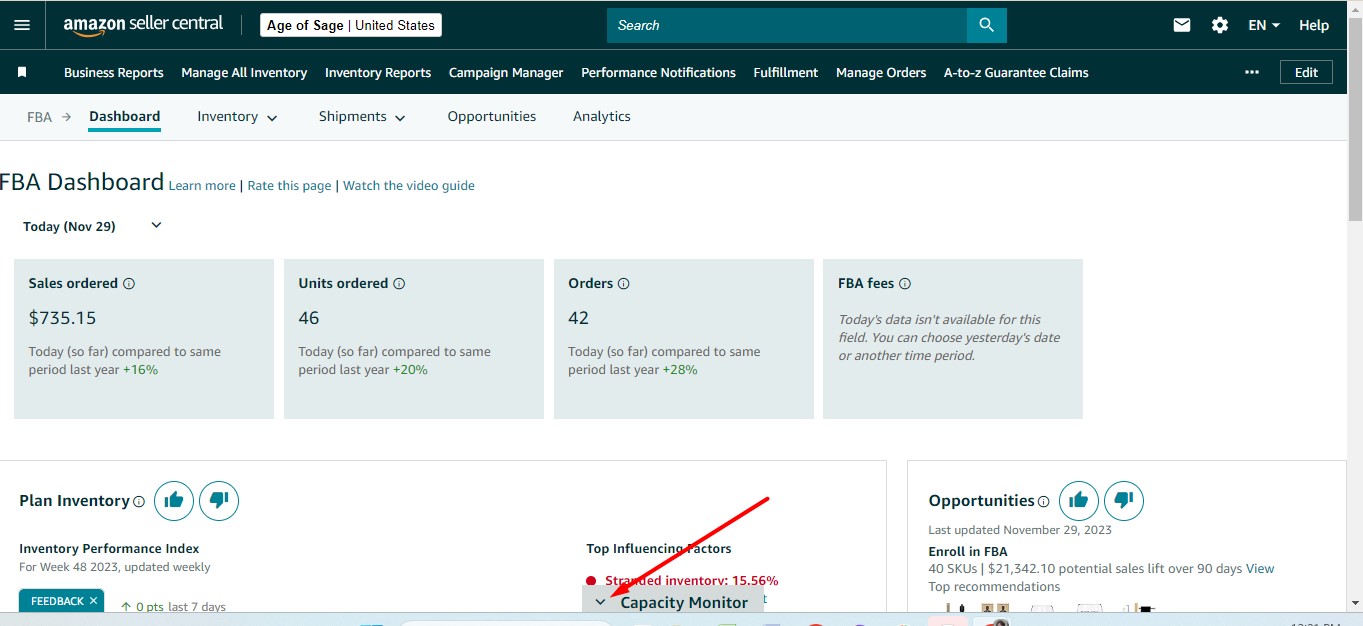1363x626 pixels.
Task: Open Inventory Reports
Action: [x=378, y=72]
